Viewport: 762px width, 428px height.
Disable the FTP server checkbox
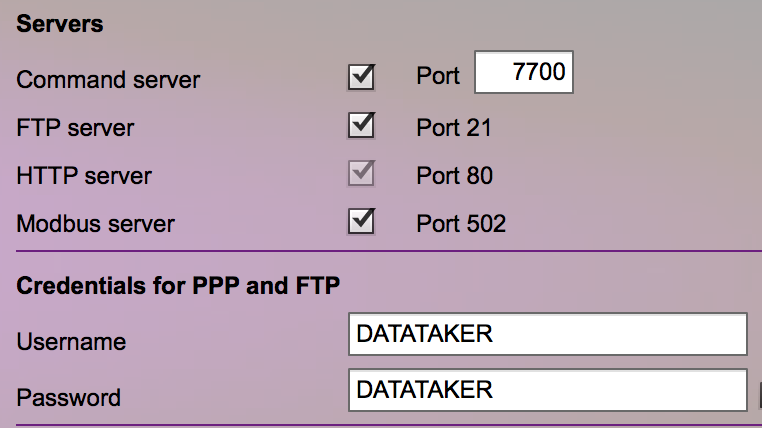[361, 125]
